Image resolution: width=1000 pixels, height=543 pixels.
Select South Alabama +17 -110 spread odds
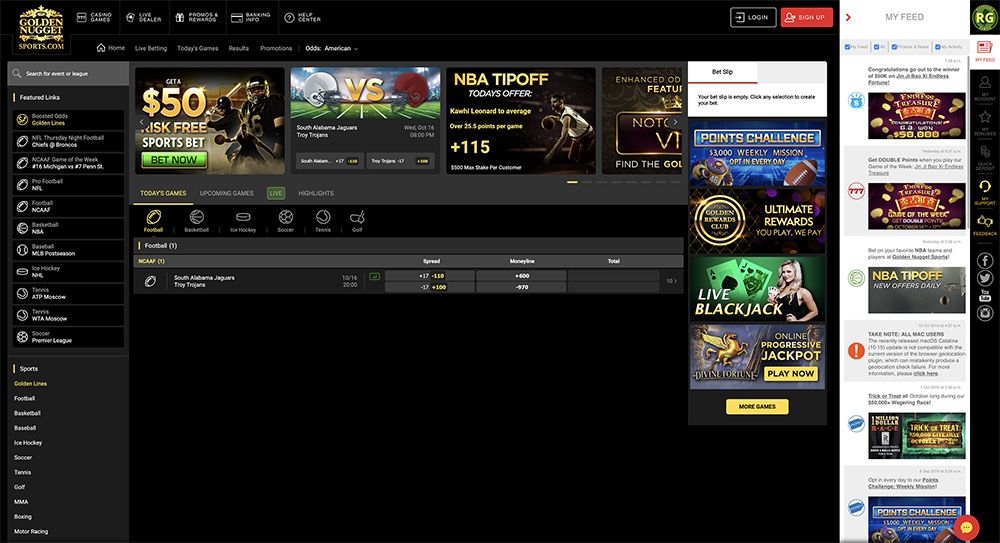430,276
